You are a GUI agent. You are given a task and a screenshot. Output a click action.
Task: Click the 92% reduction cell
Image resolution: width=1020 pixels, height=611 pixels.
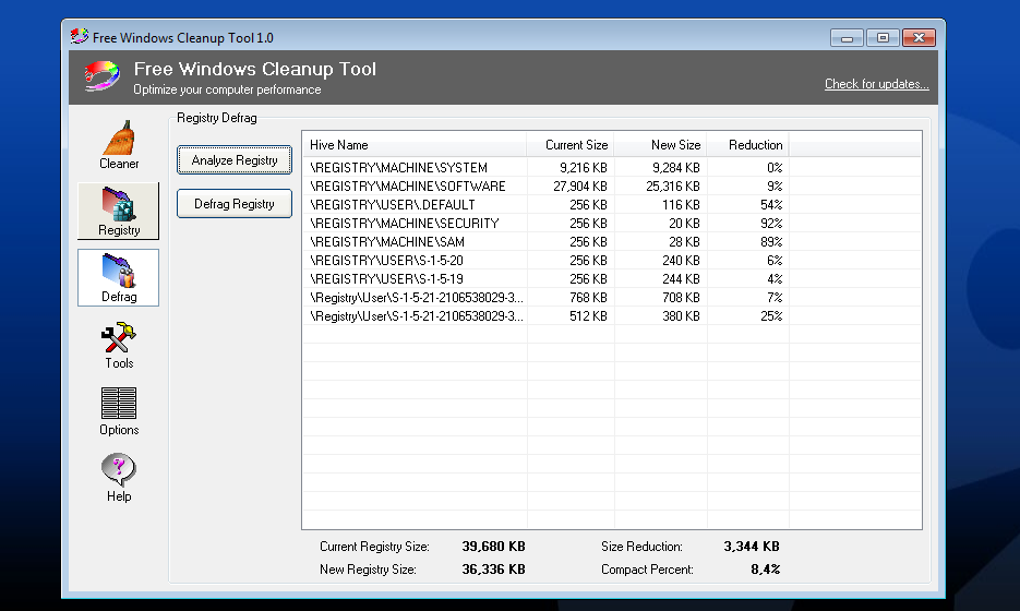coord(771,223)
